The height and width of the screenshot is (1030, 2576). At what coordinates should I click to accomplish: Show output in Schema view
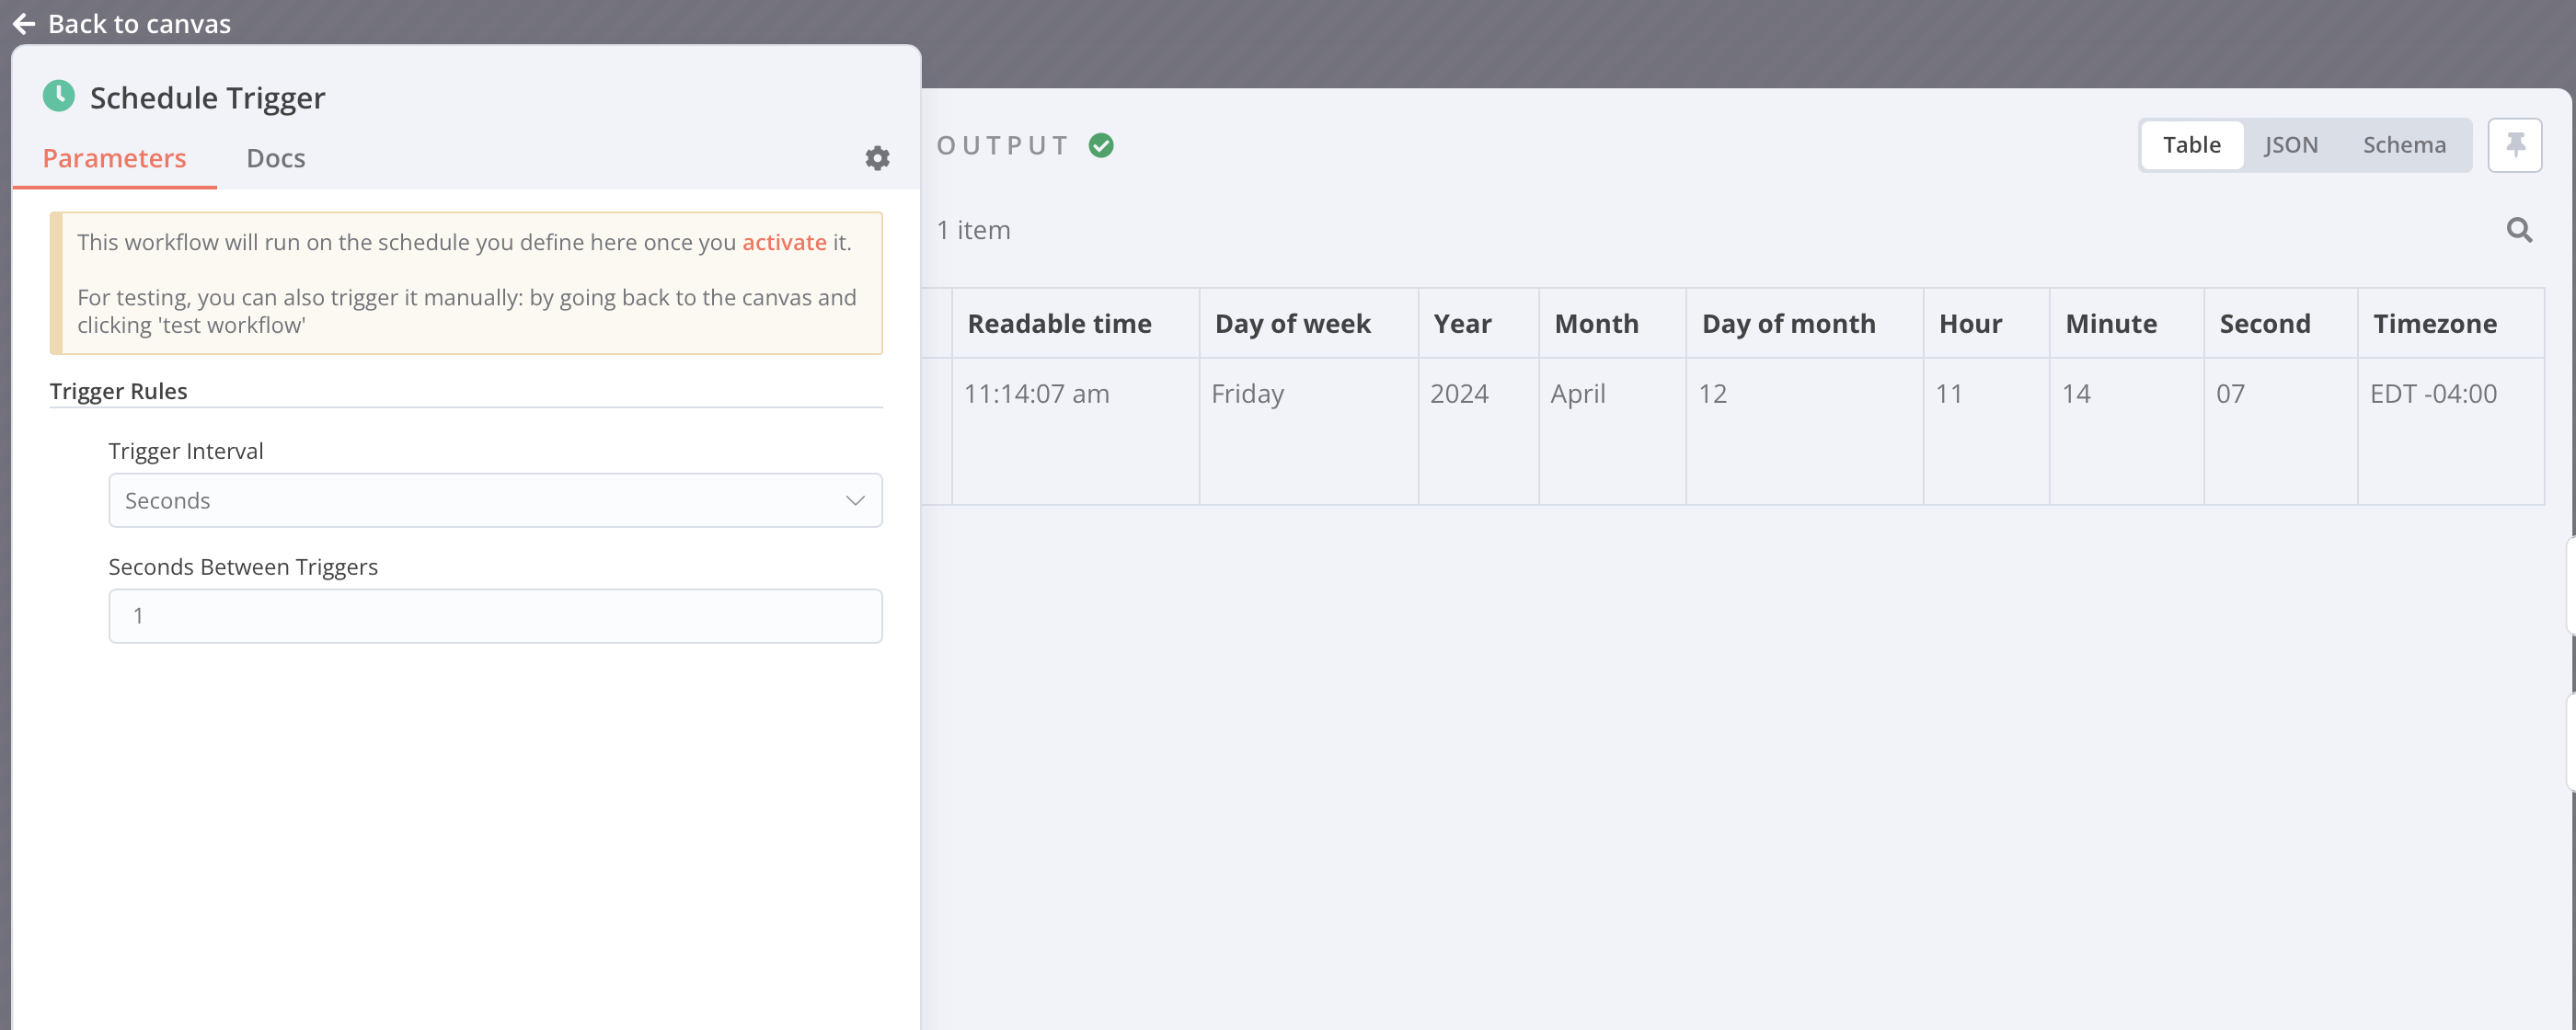2404,145
